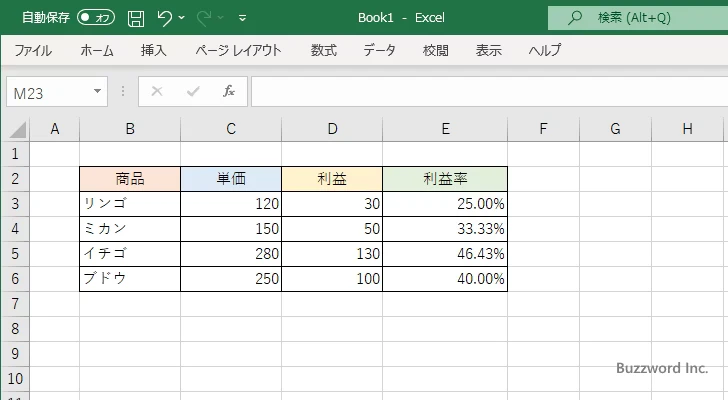Click the cell containing 250
Screen dimensions: 728x400
231,279
